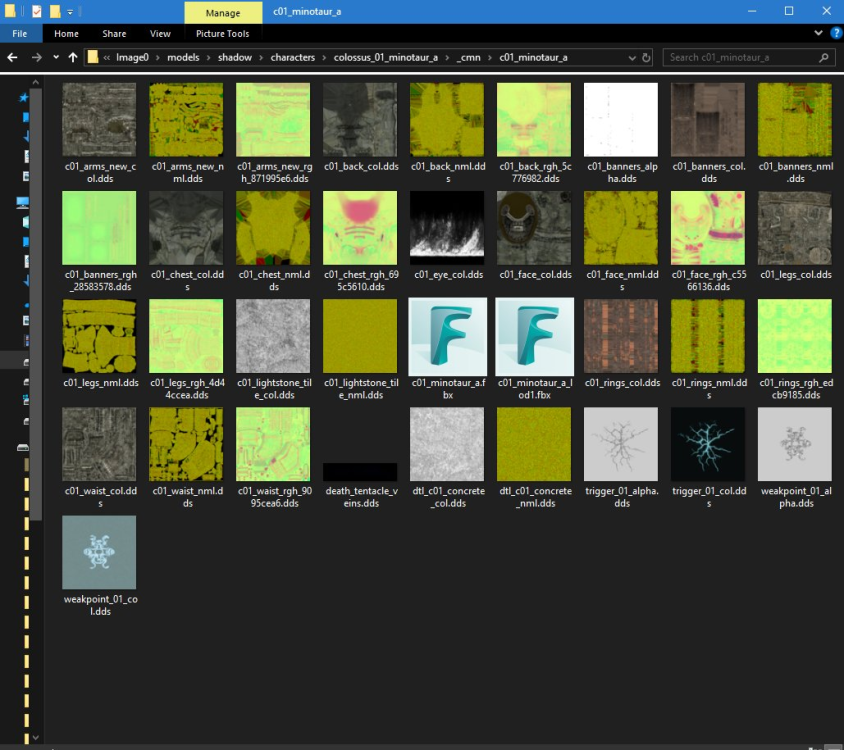
Task: Open the c01_minotaur_a.fbx file
Action: [447, 335]
